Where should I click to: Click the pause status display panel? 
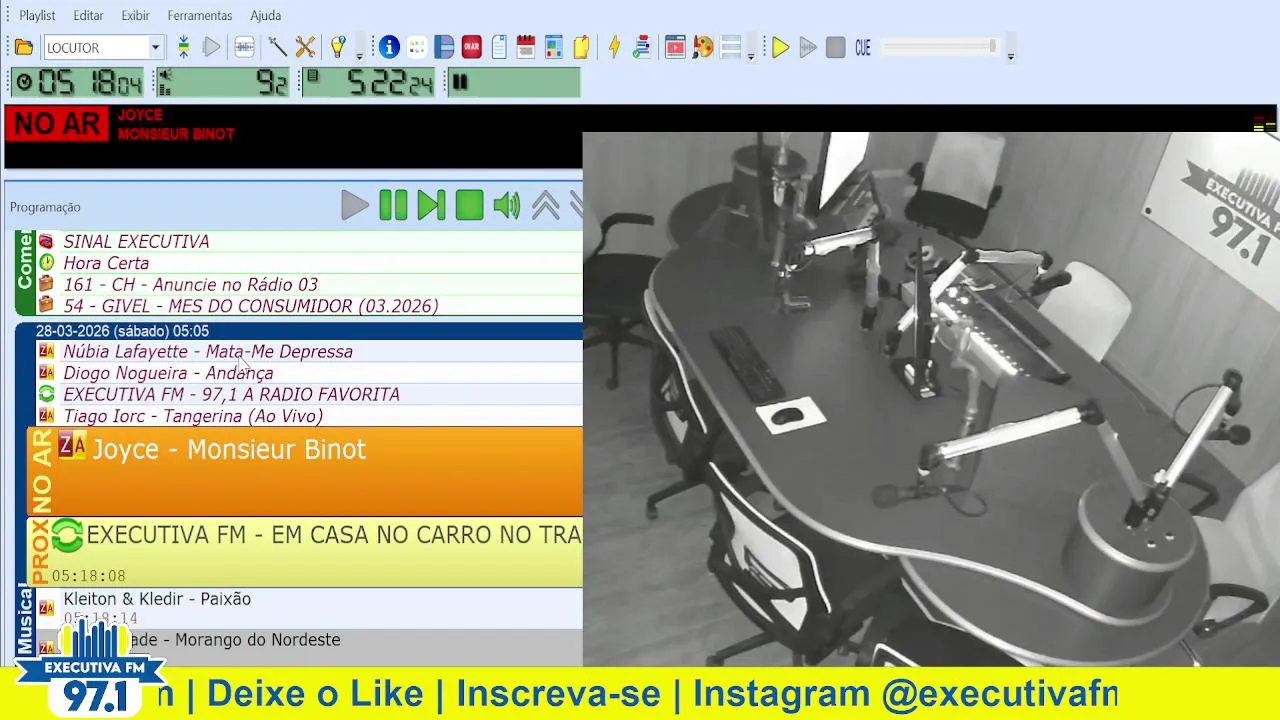512,82
